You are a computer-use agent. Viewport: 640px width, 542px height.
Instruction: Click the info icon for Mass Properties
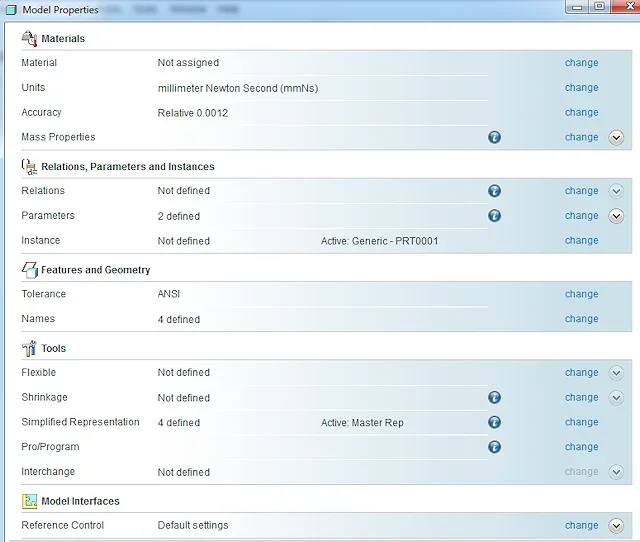[494, 138]
